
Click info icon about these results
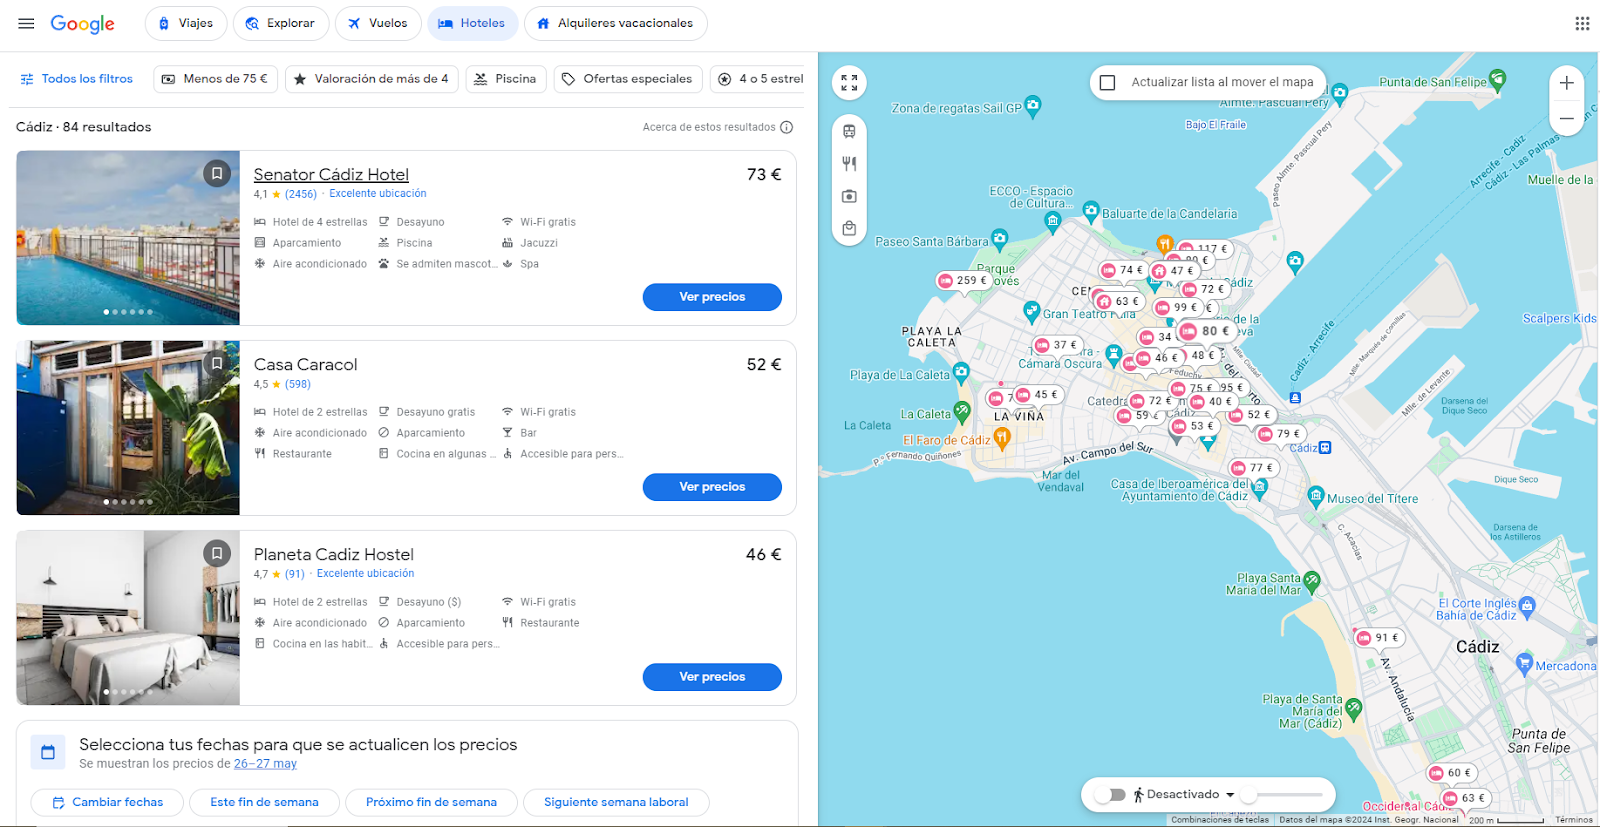click(x=787, y=127)
